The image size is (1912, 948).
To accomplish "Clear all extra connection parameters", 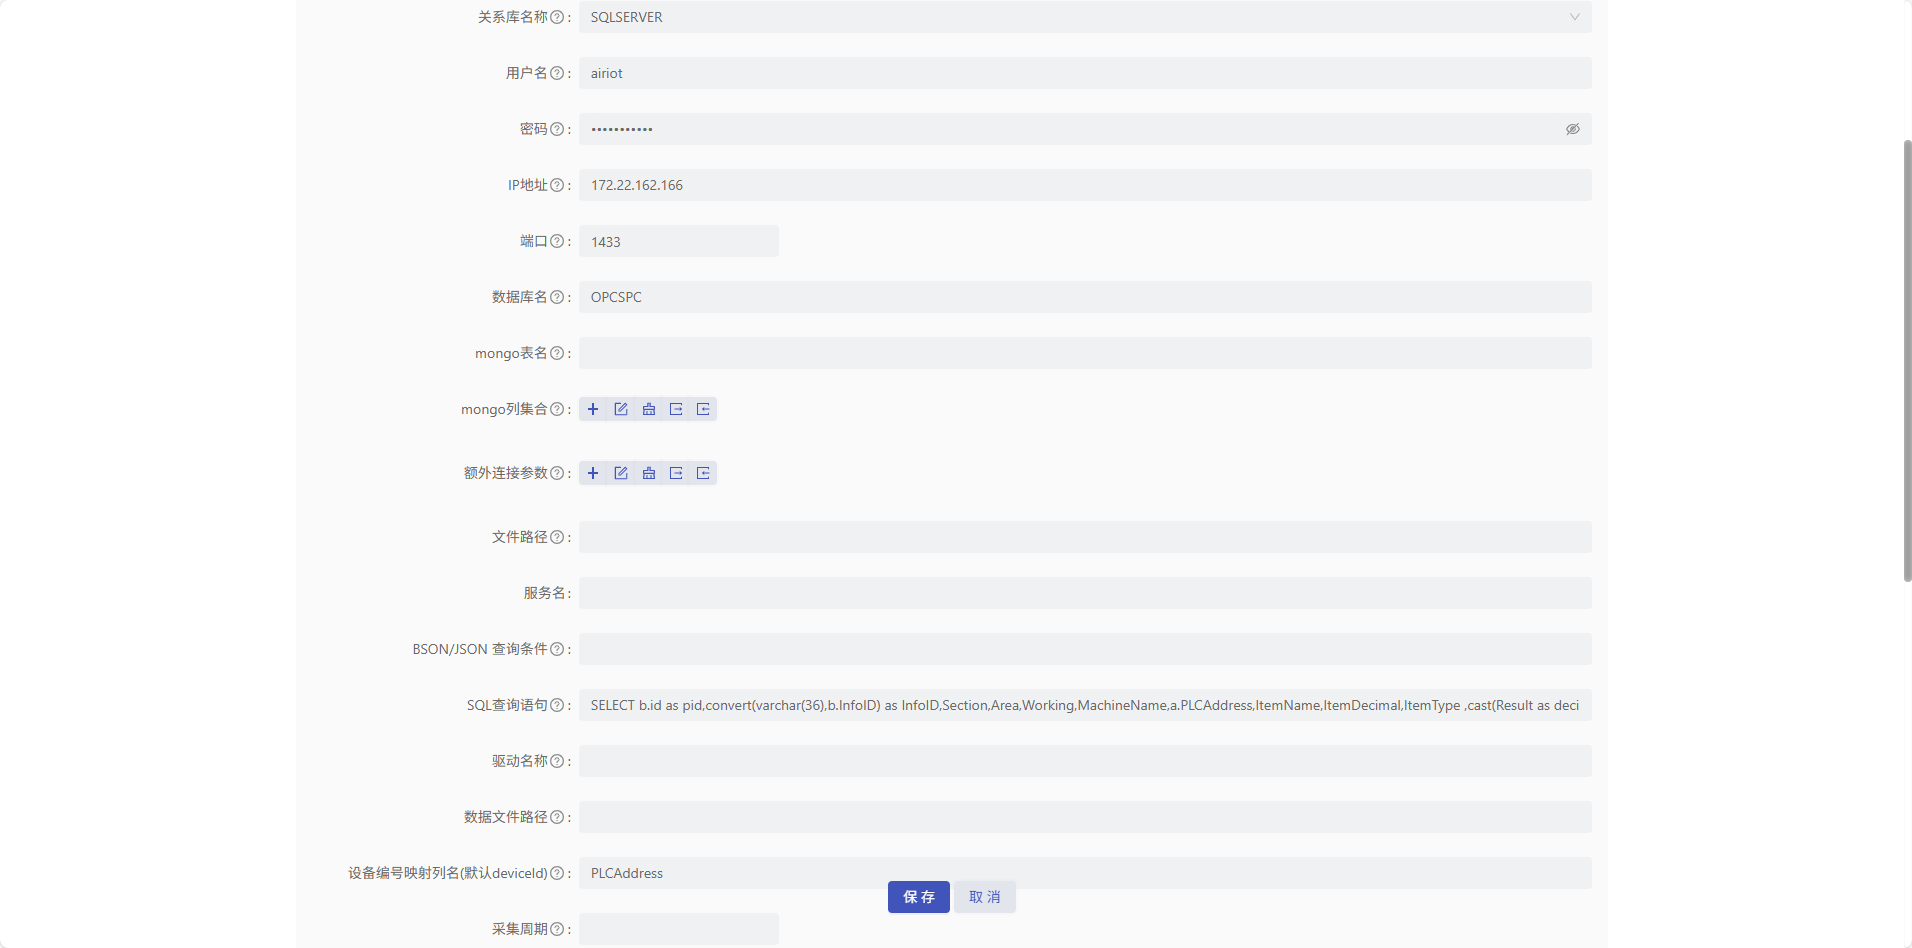I will 648,473.
